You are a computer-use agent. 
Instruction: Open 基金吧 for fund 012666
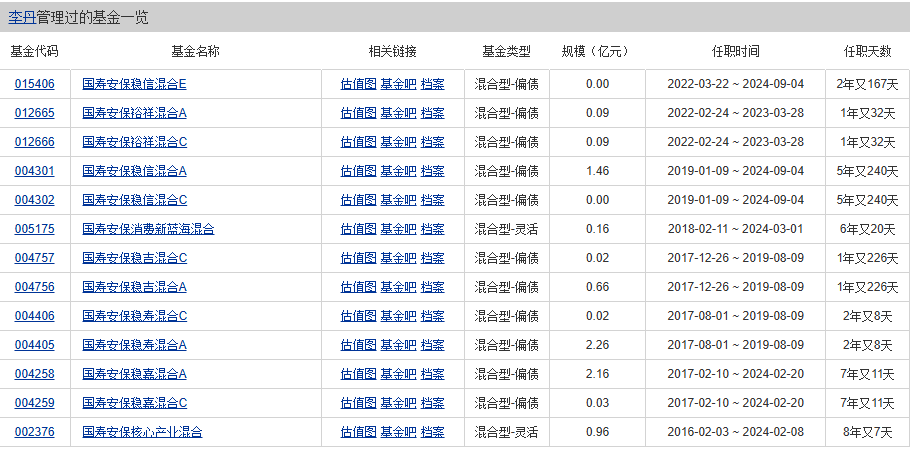pyautogui.click(x=398, y=142)
